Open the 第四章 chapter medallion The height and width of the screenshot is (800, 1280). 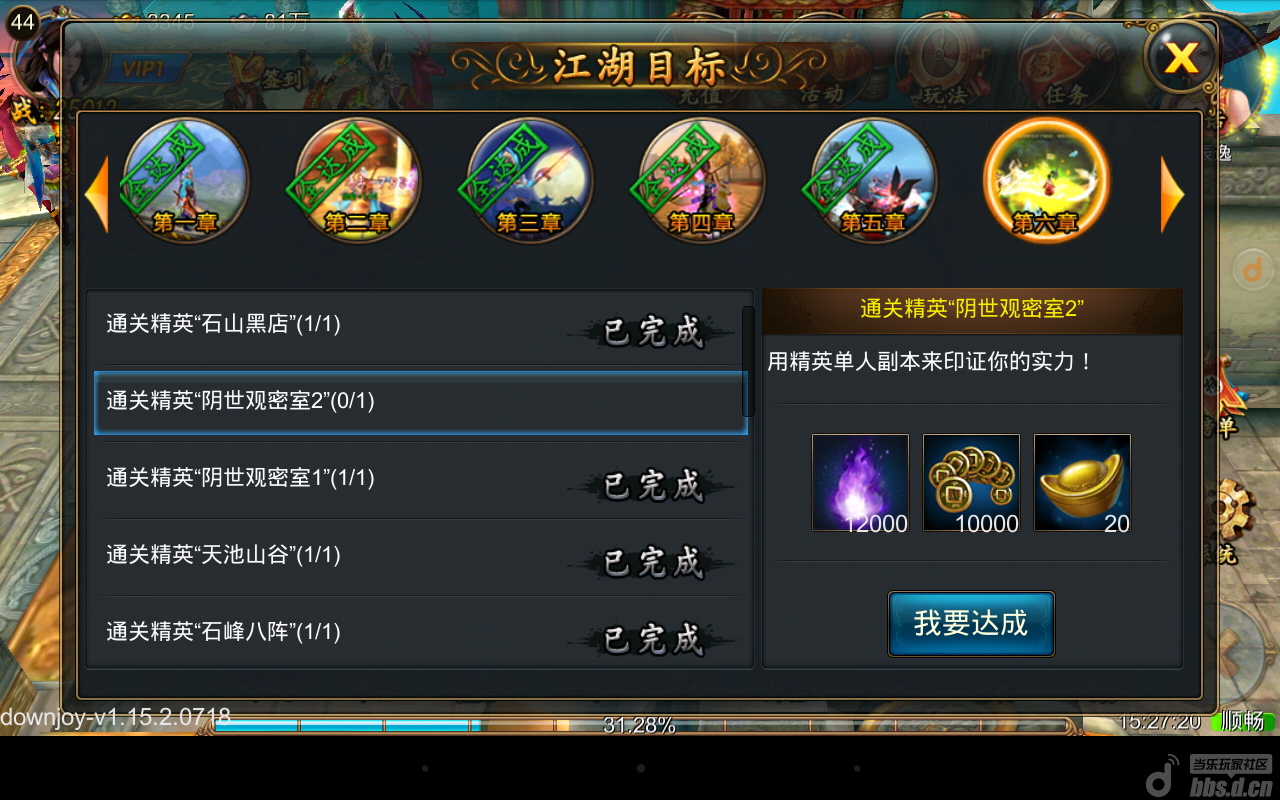(x=702, y=181)
